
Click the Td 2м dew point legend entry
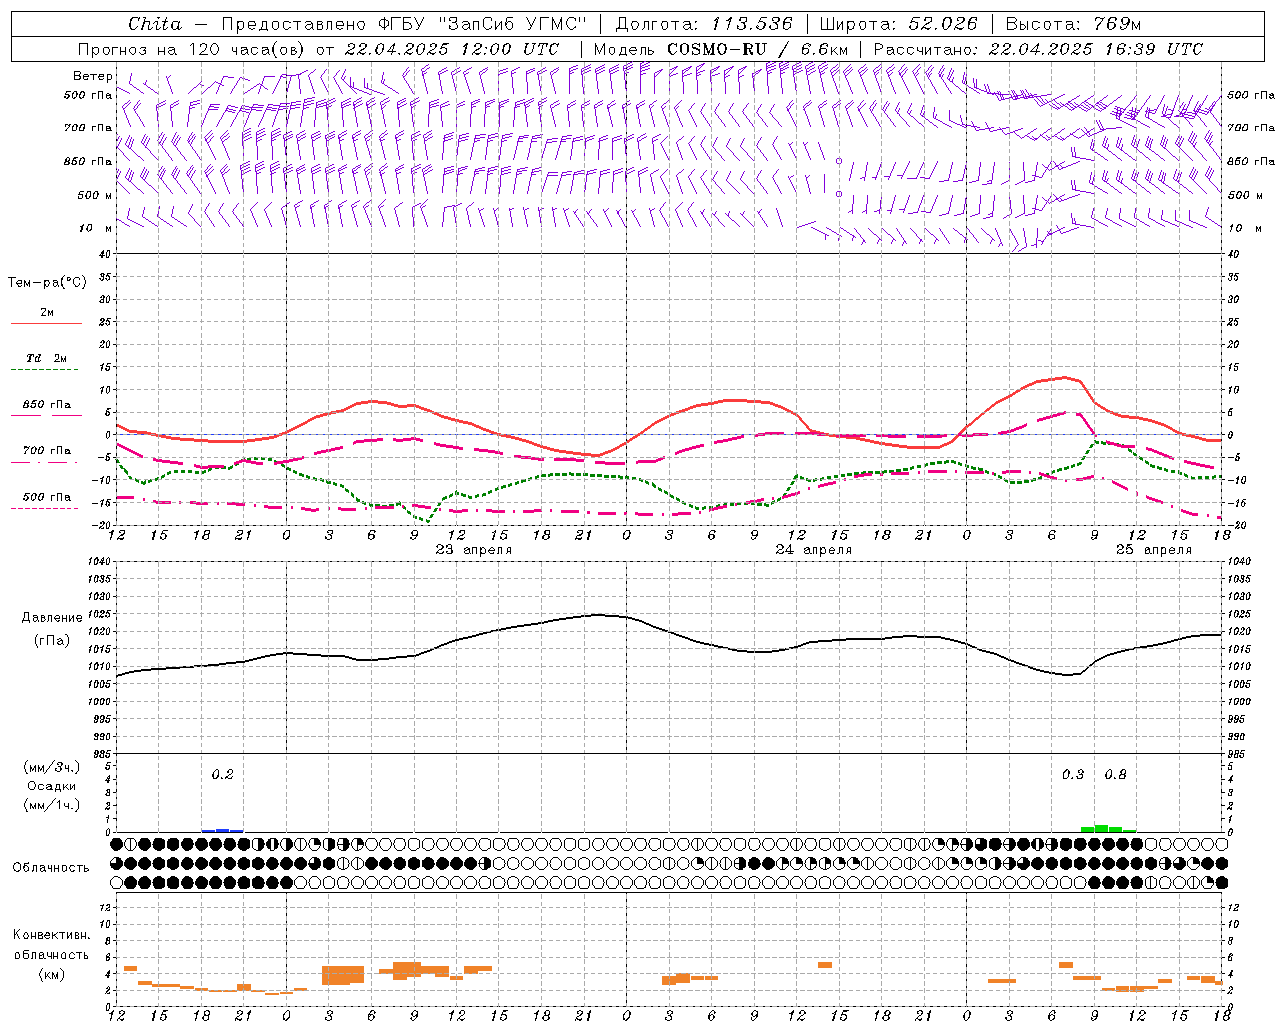[x=47, y=358]
